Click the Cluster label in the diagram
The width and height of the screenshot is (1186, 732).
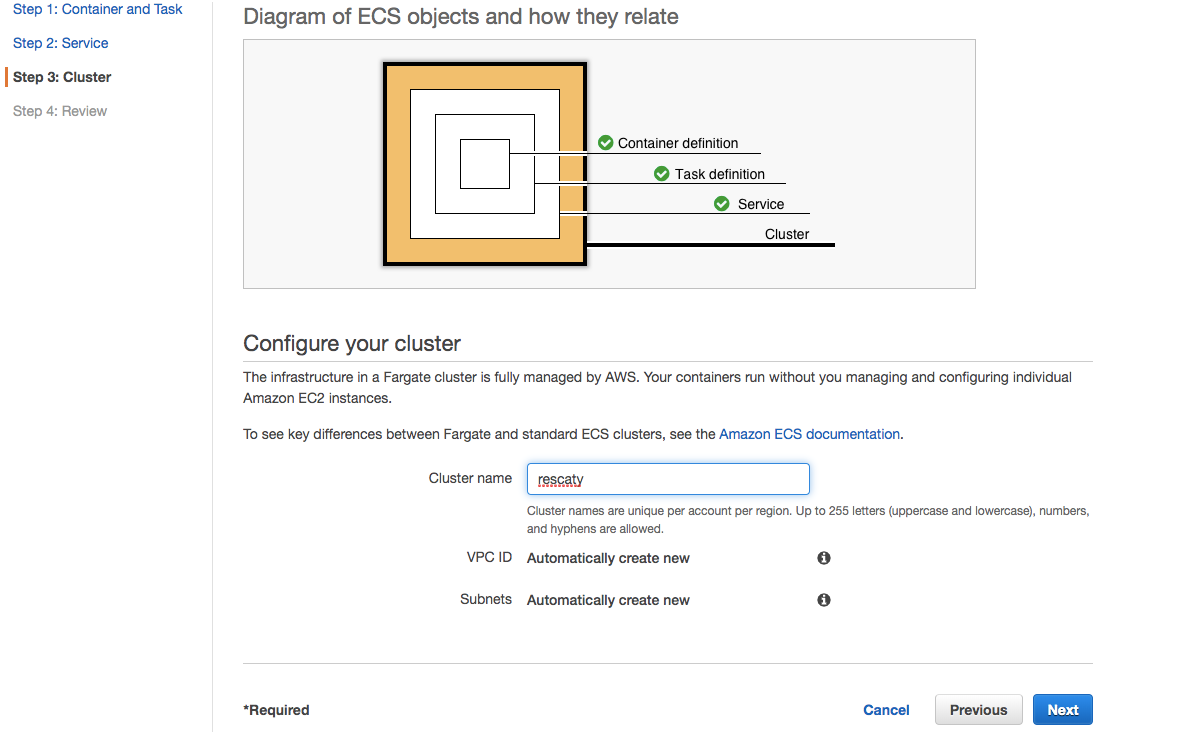tap(787, 233)
